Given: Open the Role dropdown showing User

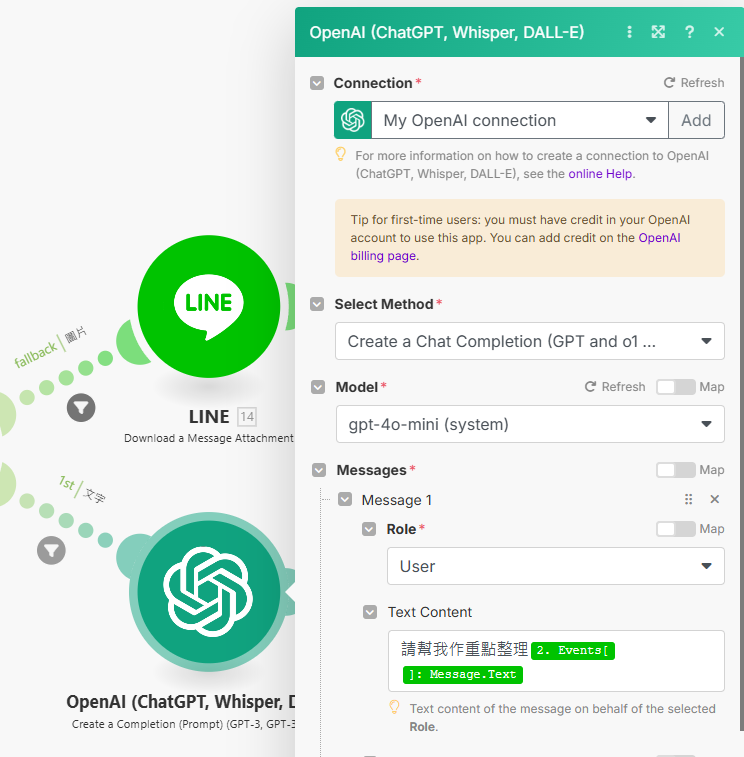Looking at the screenshot, I should tap(556, 566).
